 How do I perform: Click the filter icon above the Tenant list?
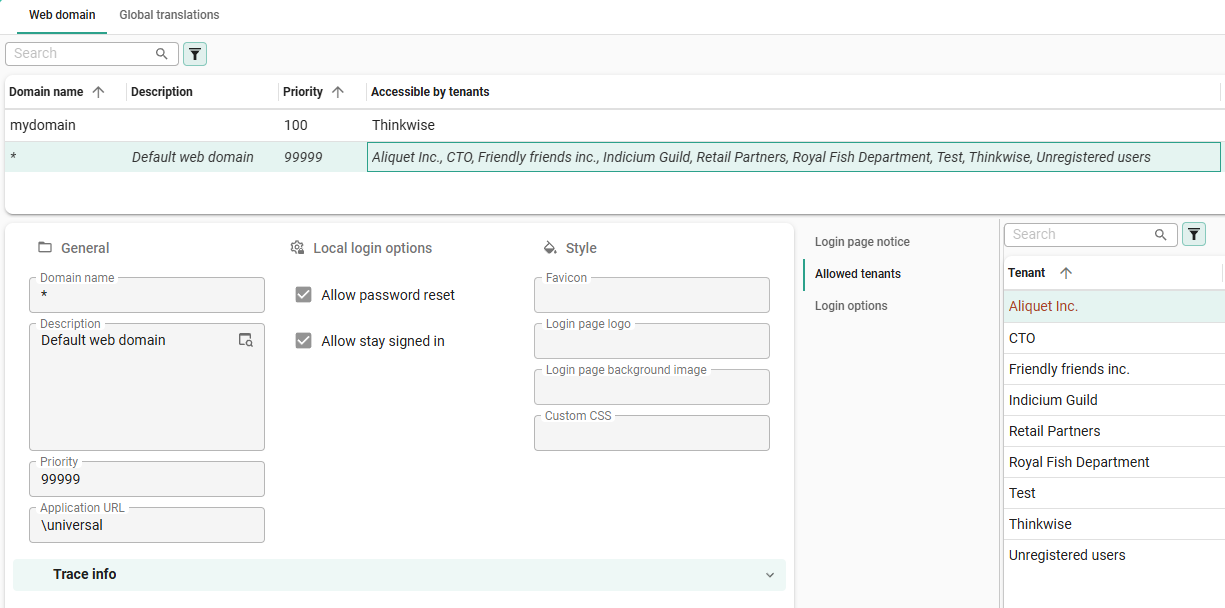pos(1194,235)
